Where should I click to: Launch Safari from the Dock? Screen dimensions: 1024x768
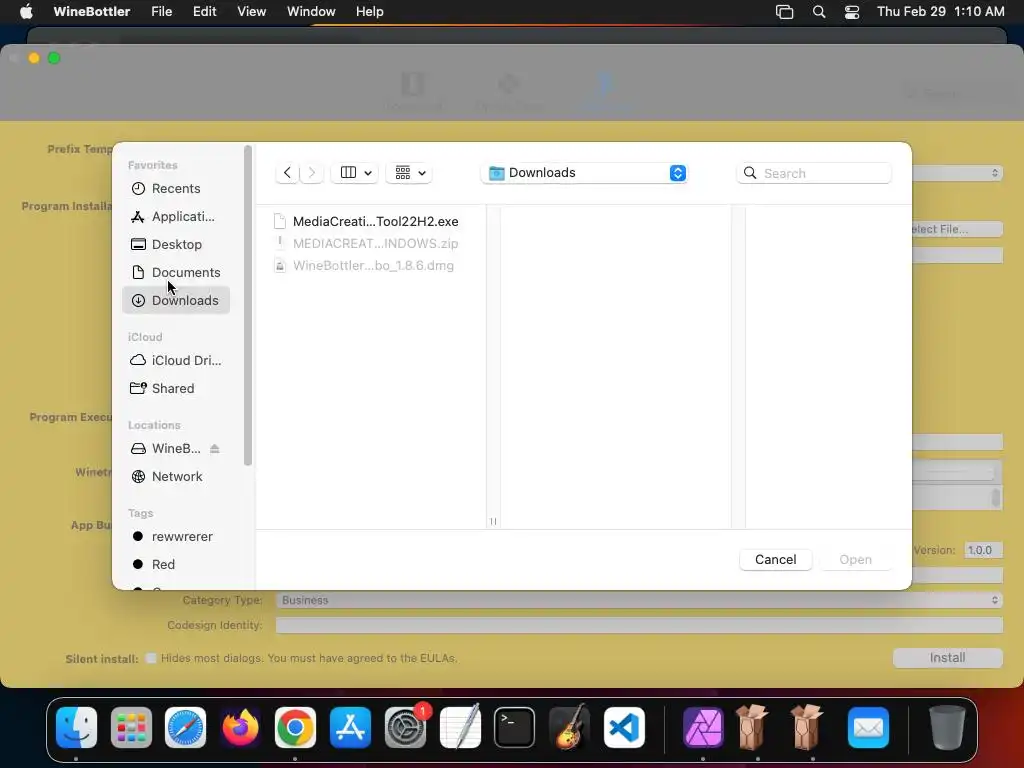click(x=185, y=728)
